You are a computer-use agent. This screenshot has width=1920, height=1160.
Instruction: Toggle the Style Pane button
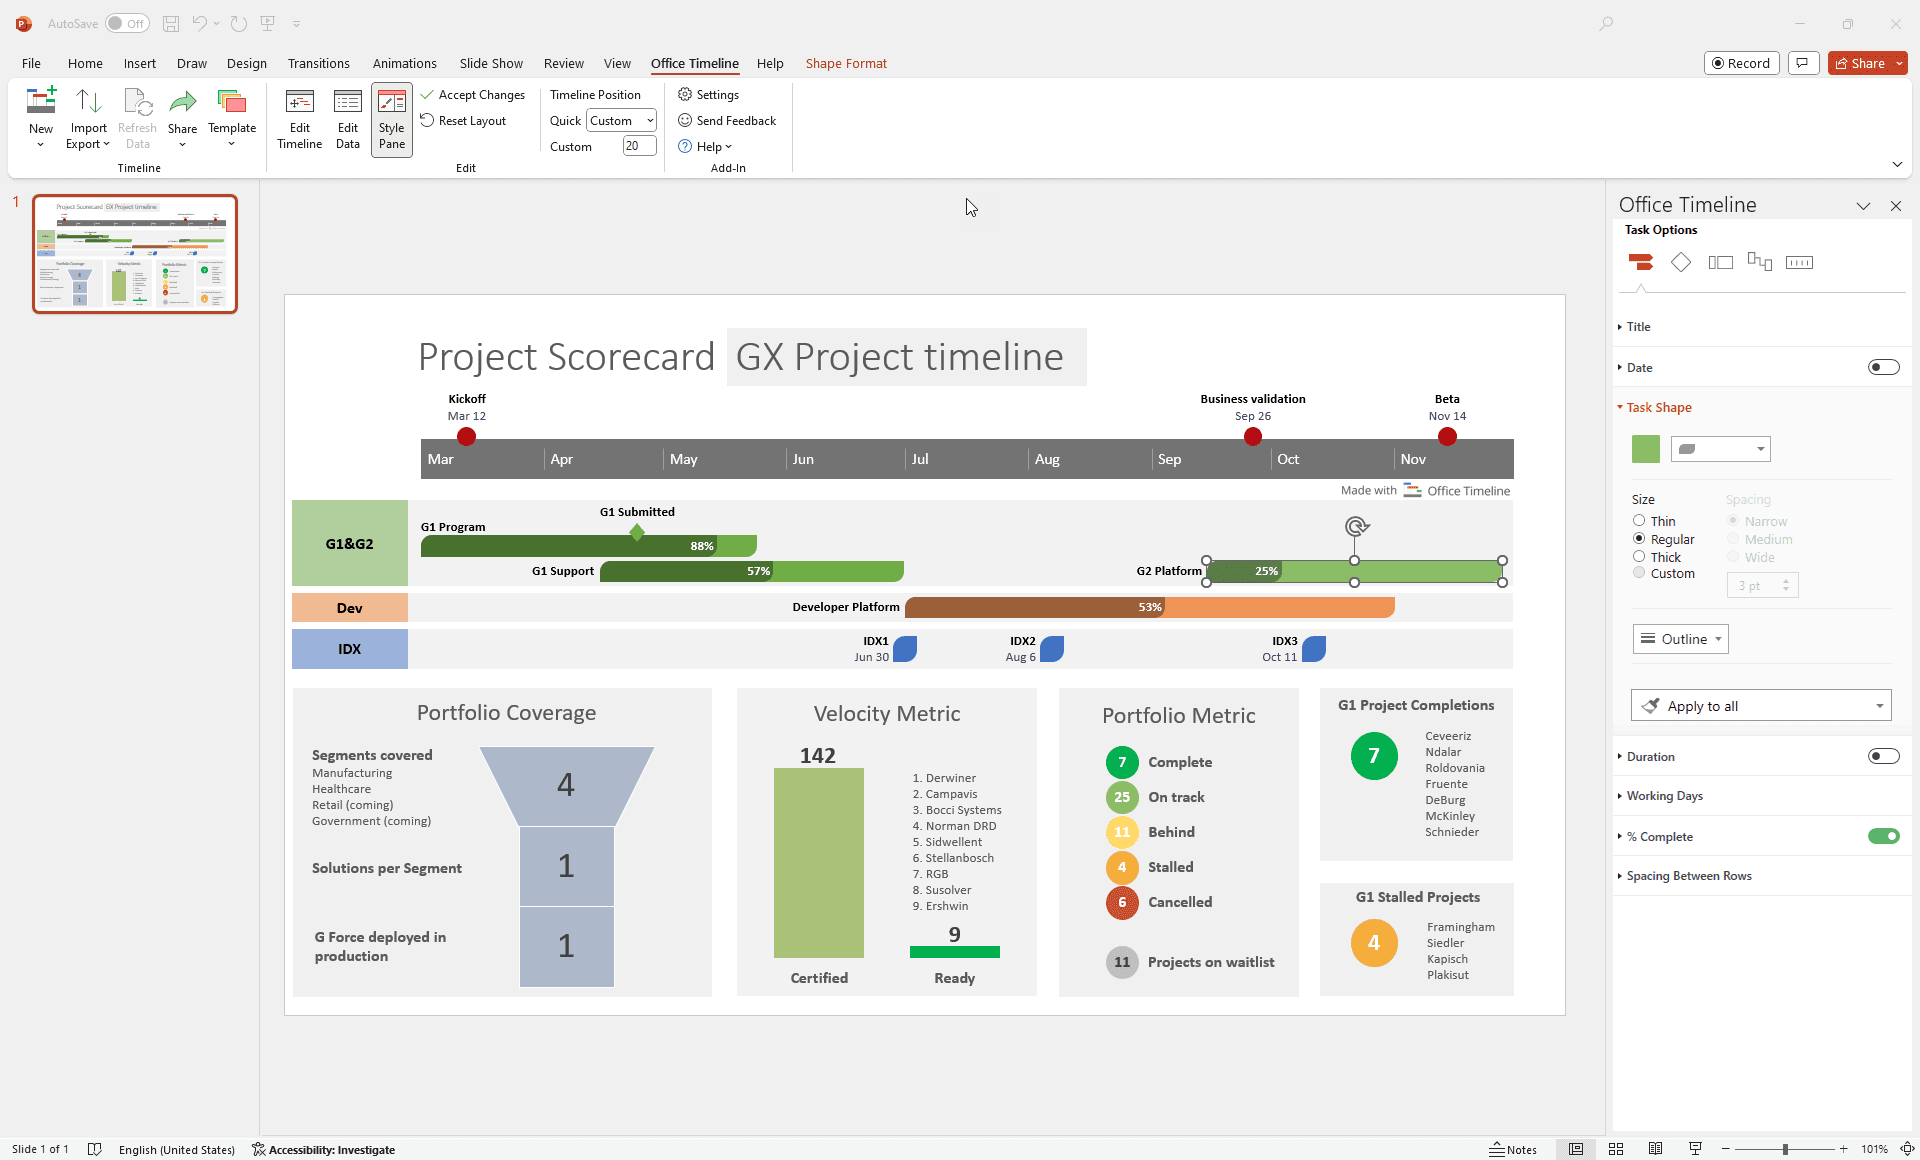click(392, 119)
